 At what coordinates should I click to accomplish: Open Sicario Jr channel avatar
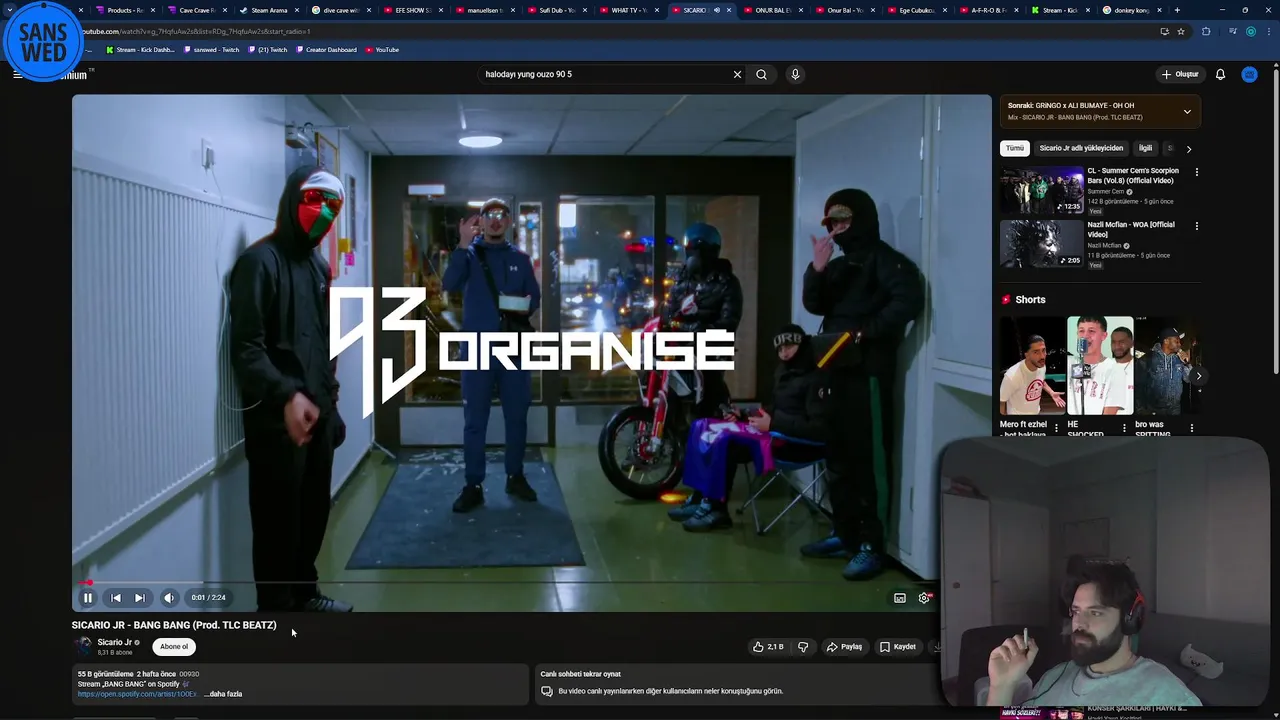pos(82,646)
